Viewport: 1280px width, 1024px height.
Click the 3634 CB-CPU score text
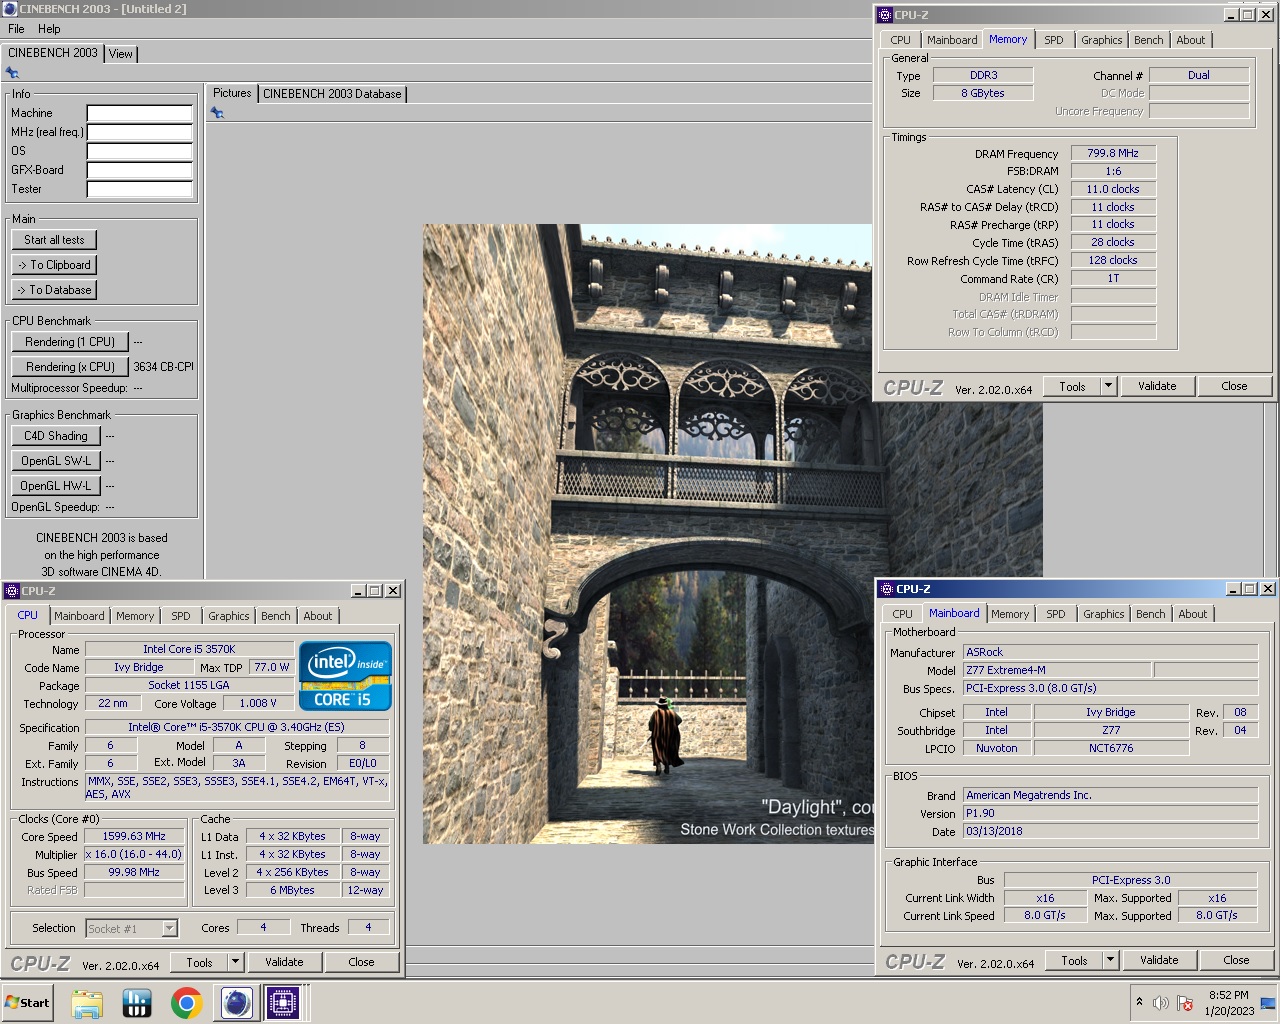coord(163,367)
